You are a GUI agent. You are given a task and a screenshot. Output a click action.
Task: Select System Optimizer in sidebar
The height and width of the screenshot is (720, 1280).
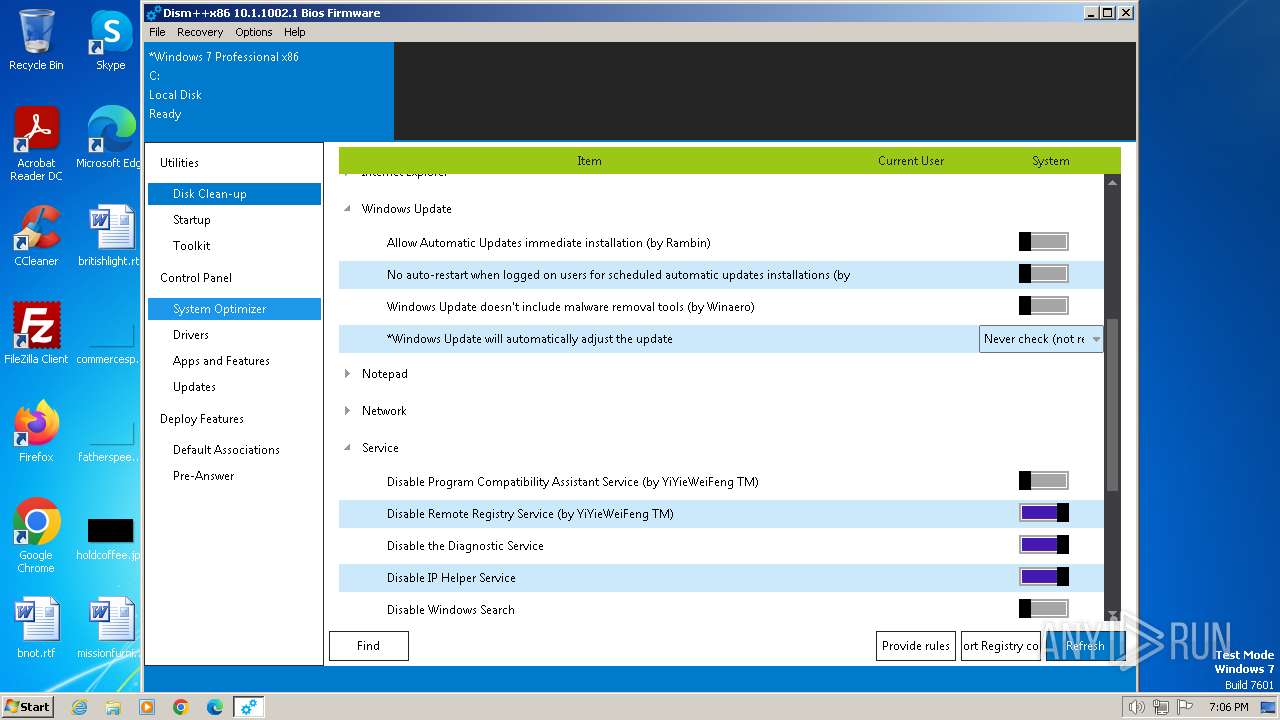tap(234, 309)
